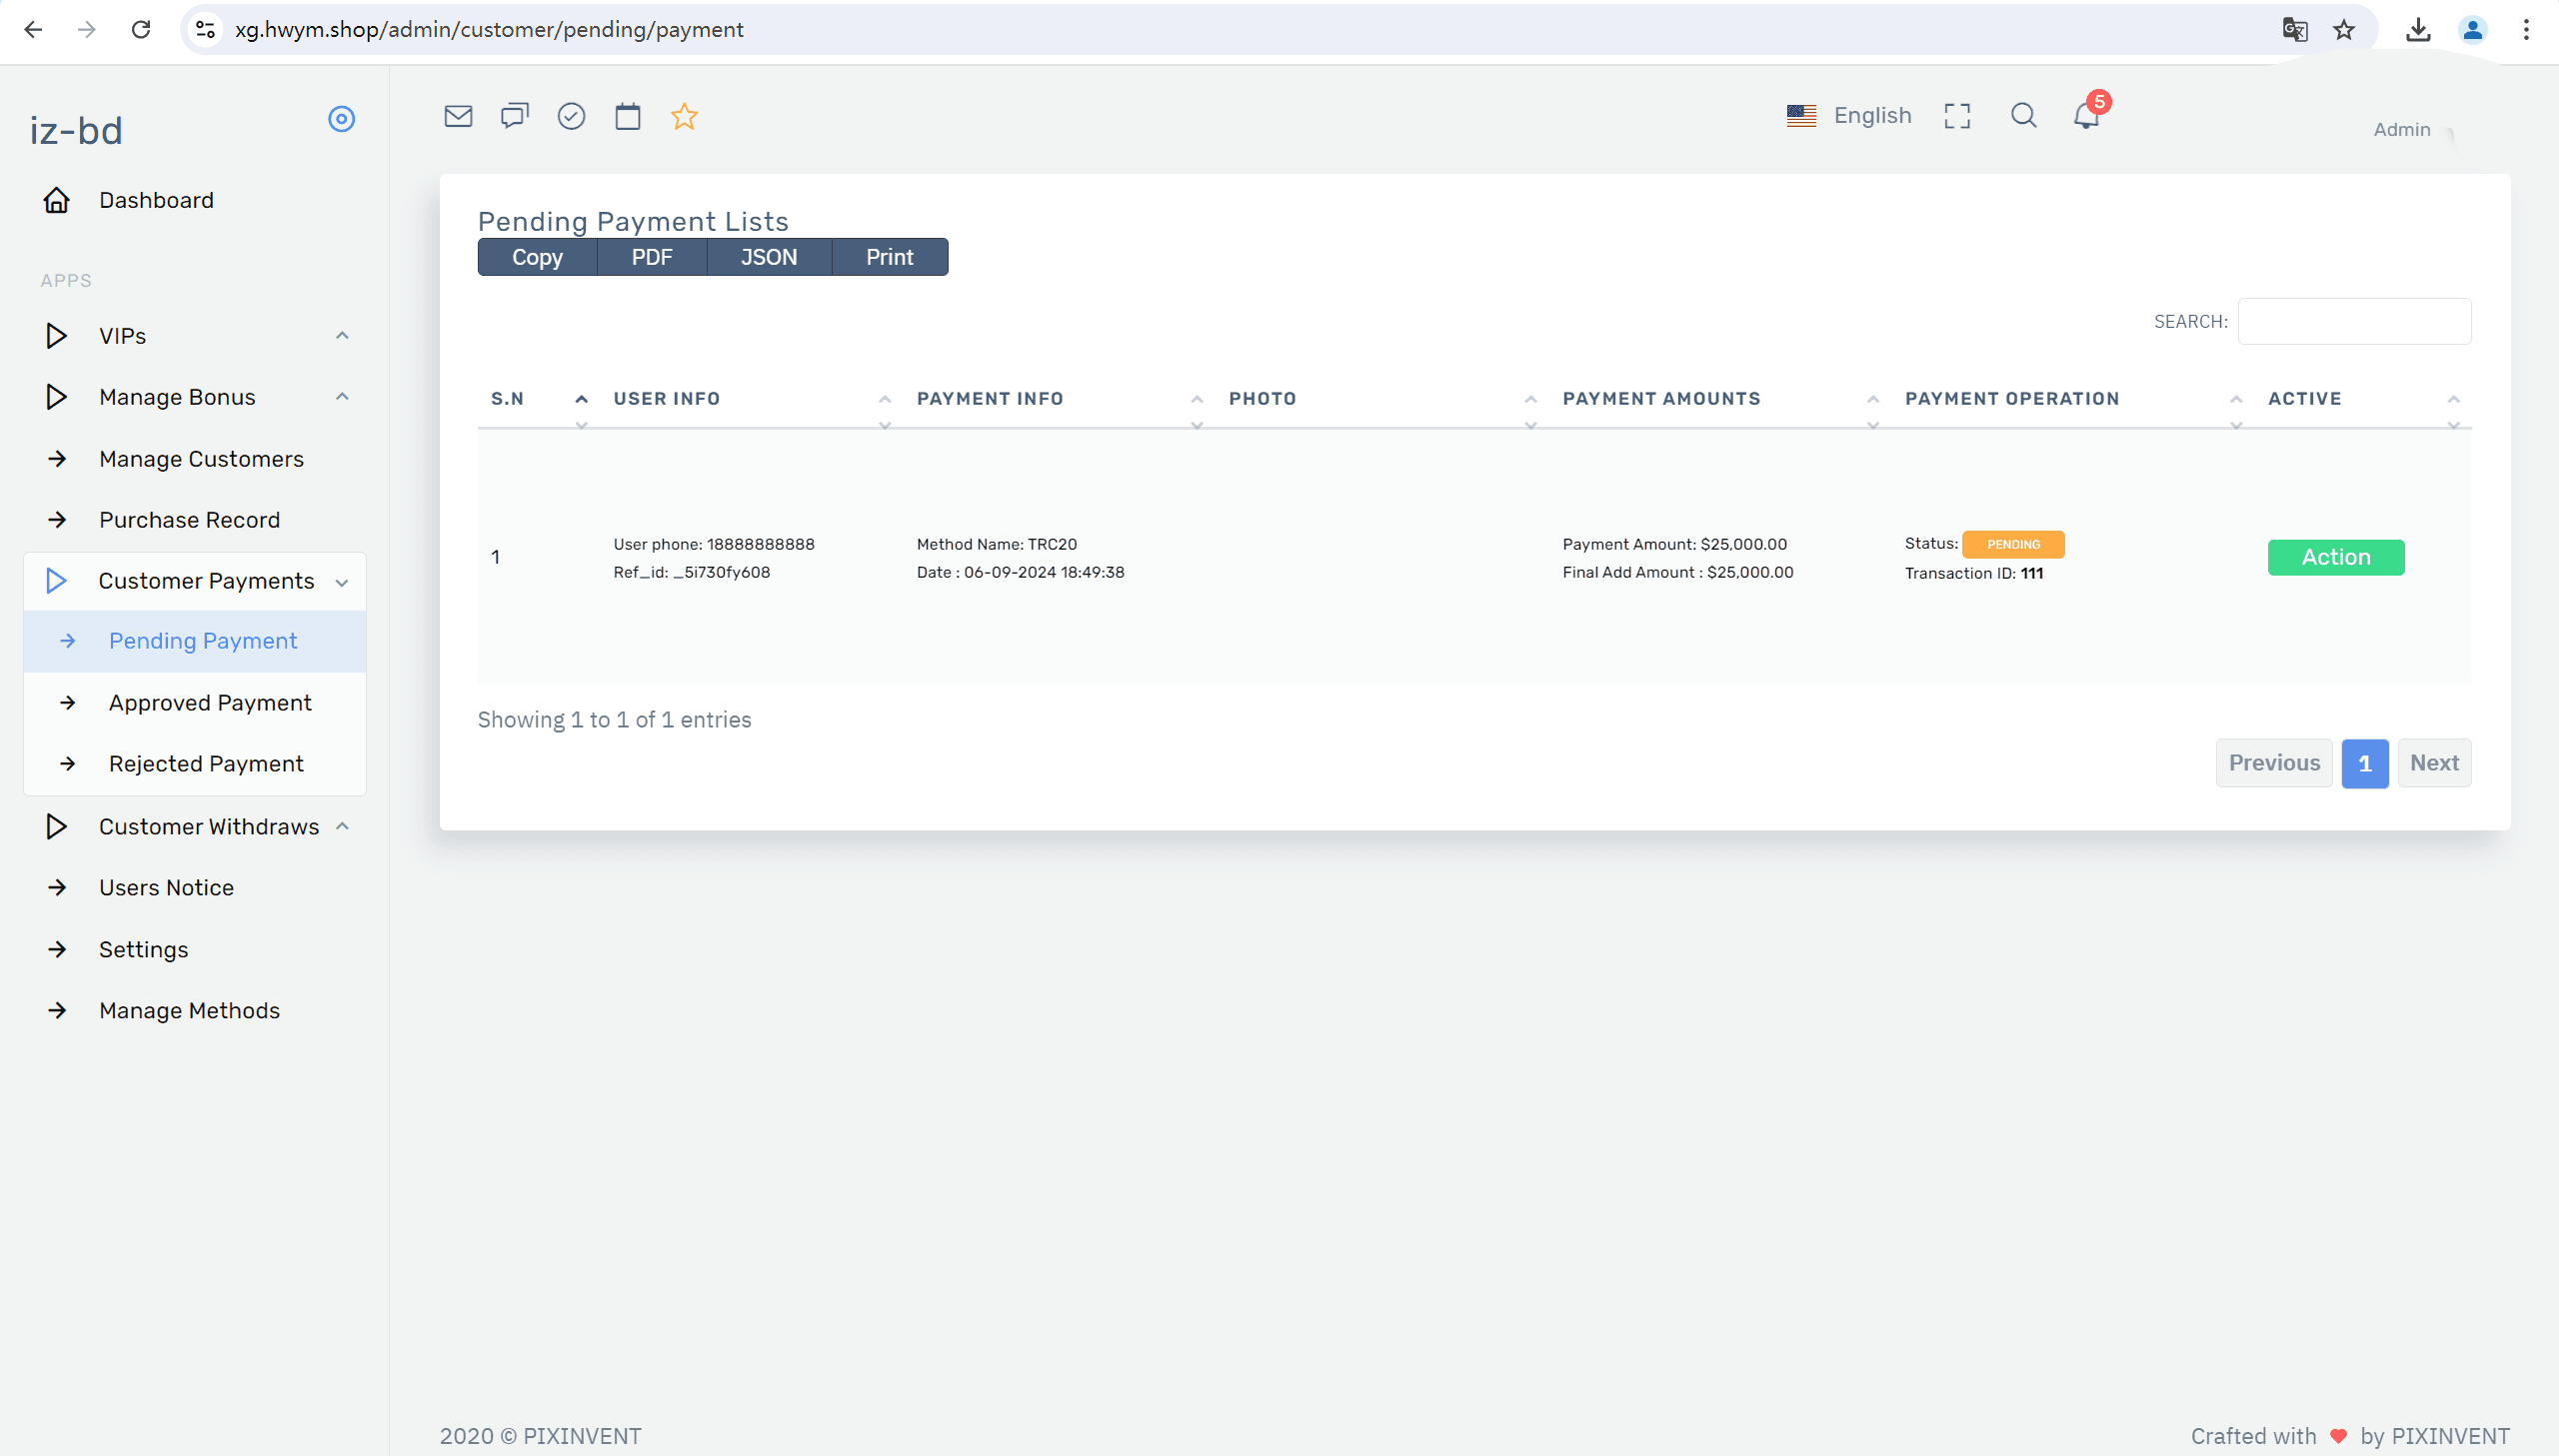Export the table as PDF

652,257
